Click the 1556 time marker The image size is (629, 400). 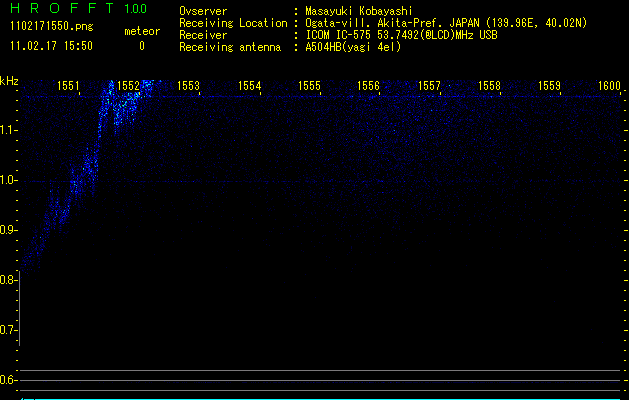(x=368, y=85)
